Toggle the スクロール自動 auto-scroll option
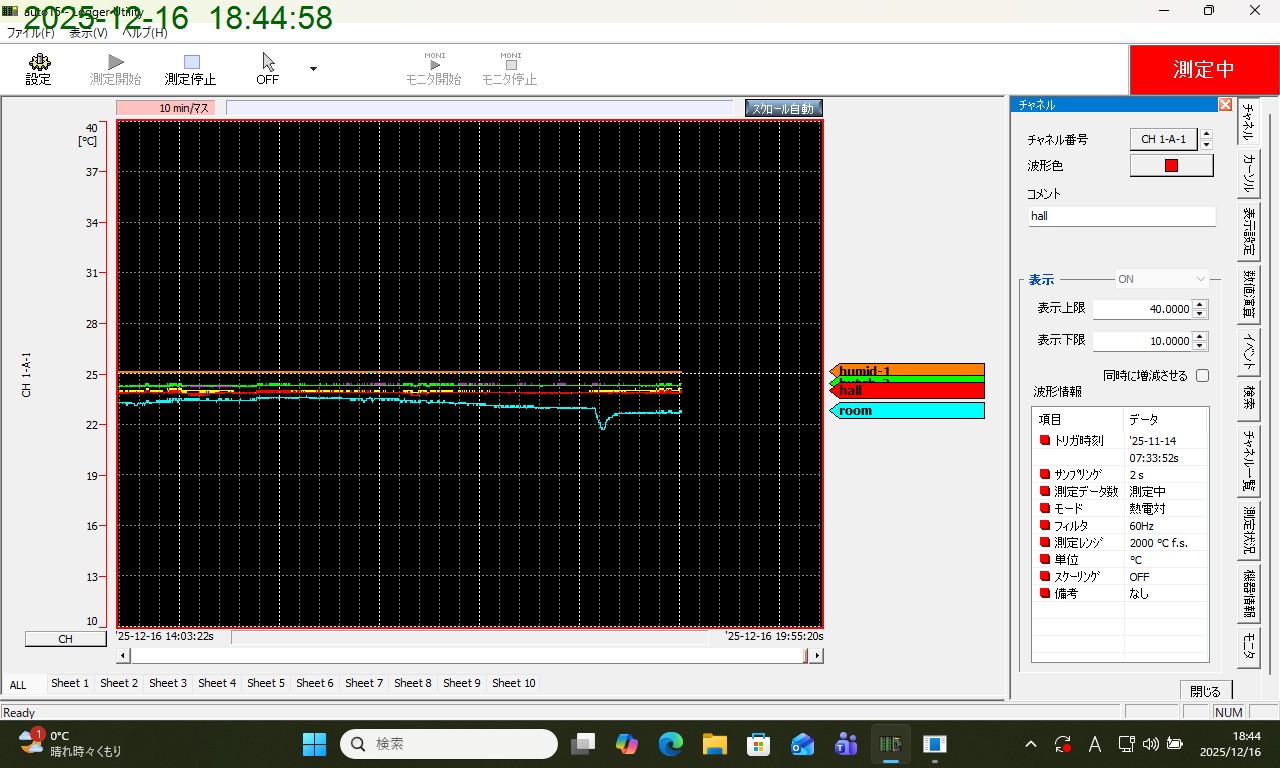This screenshot has height=768, width=1280. click(x=782, y=107)
